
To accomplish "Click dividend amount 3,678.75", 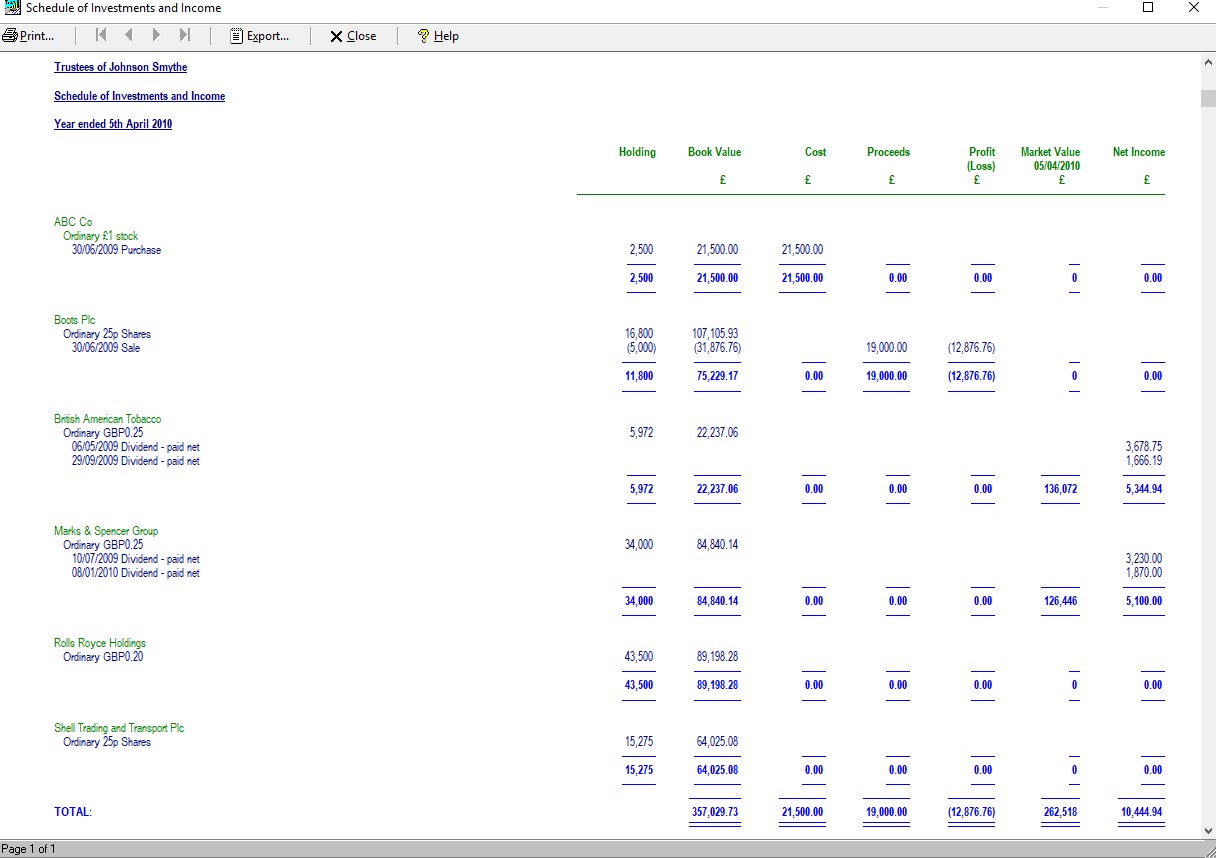I will click(1143, 447).
